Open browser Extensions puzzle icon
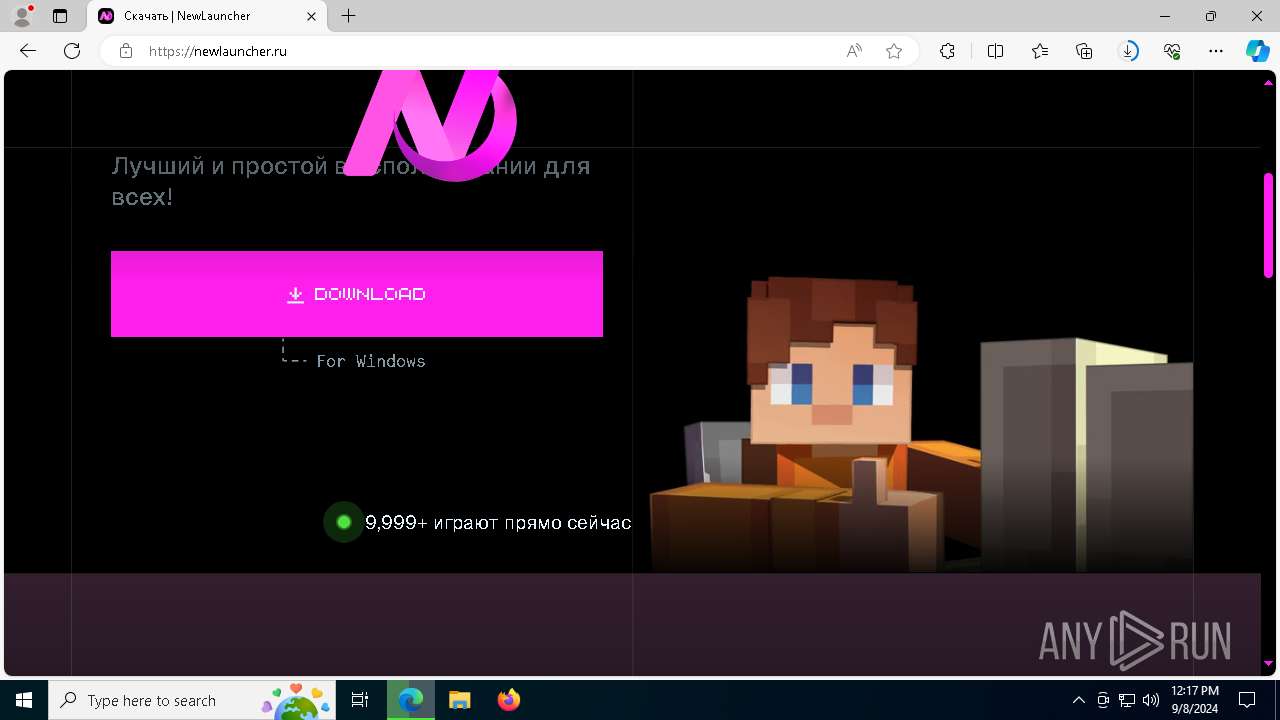The width and height of the screenshot is (1280, 720). click(947, 51)
